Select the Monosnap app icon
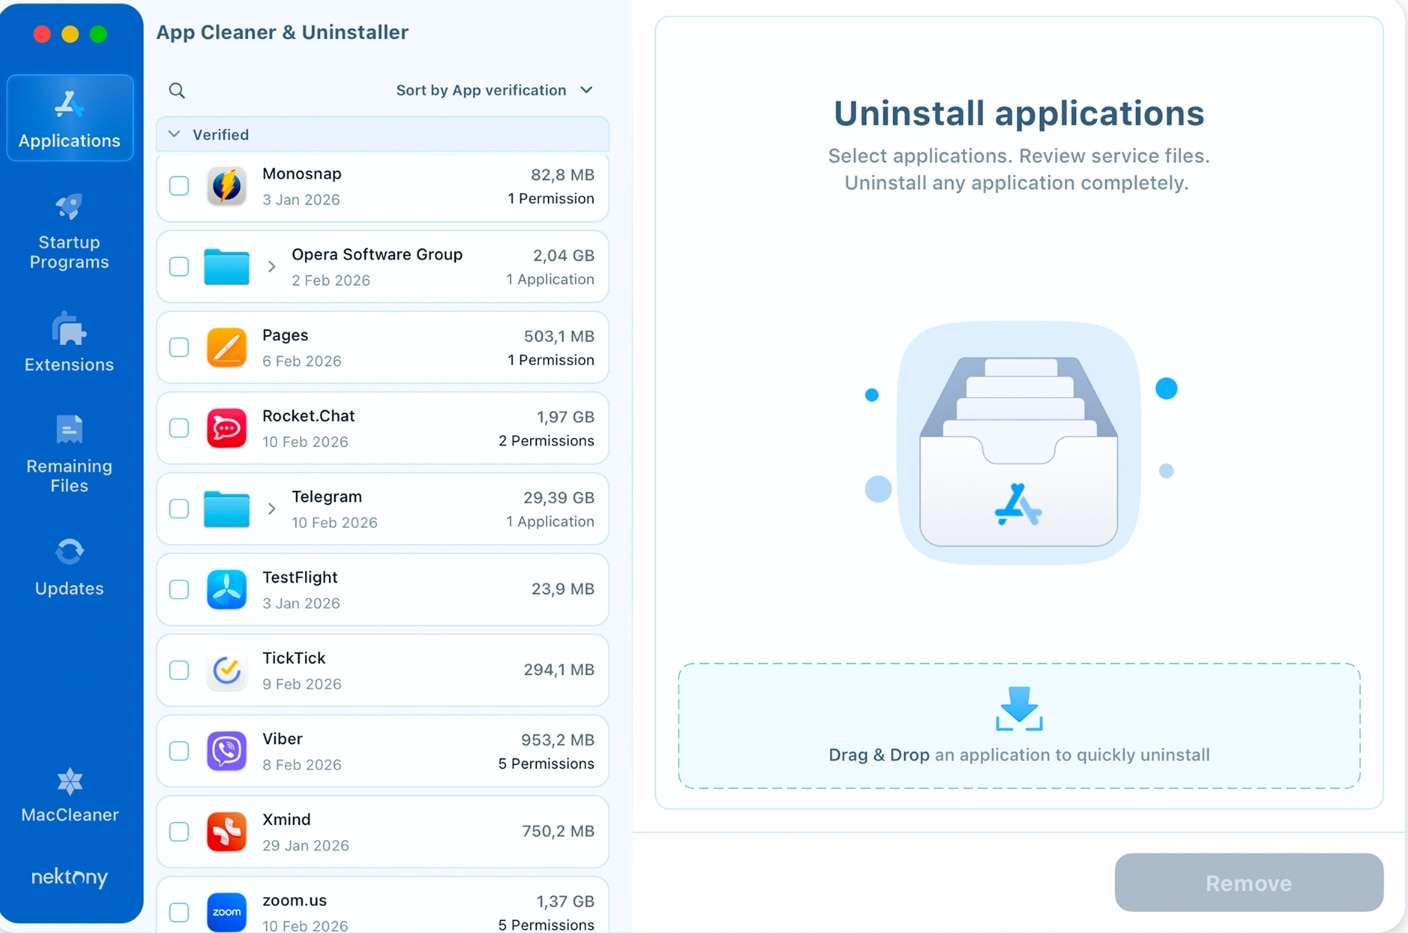1408x933 pixels. (x=227, y=186)
